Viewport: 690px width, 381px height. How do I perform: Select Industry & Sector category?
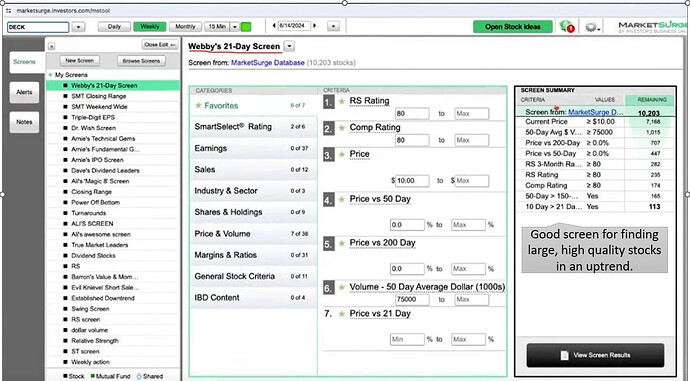[253, 191]
